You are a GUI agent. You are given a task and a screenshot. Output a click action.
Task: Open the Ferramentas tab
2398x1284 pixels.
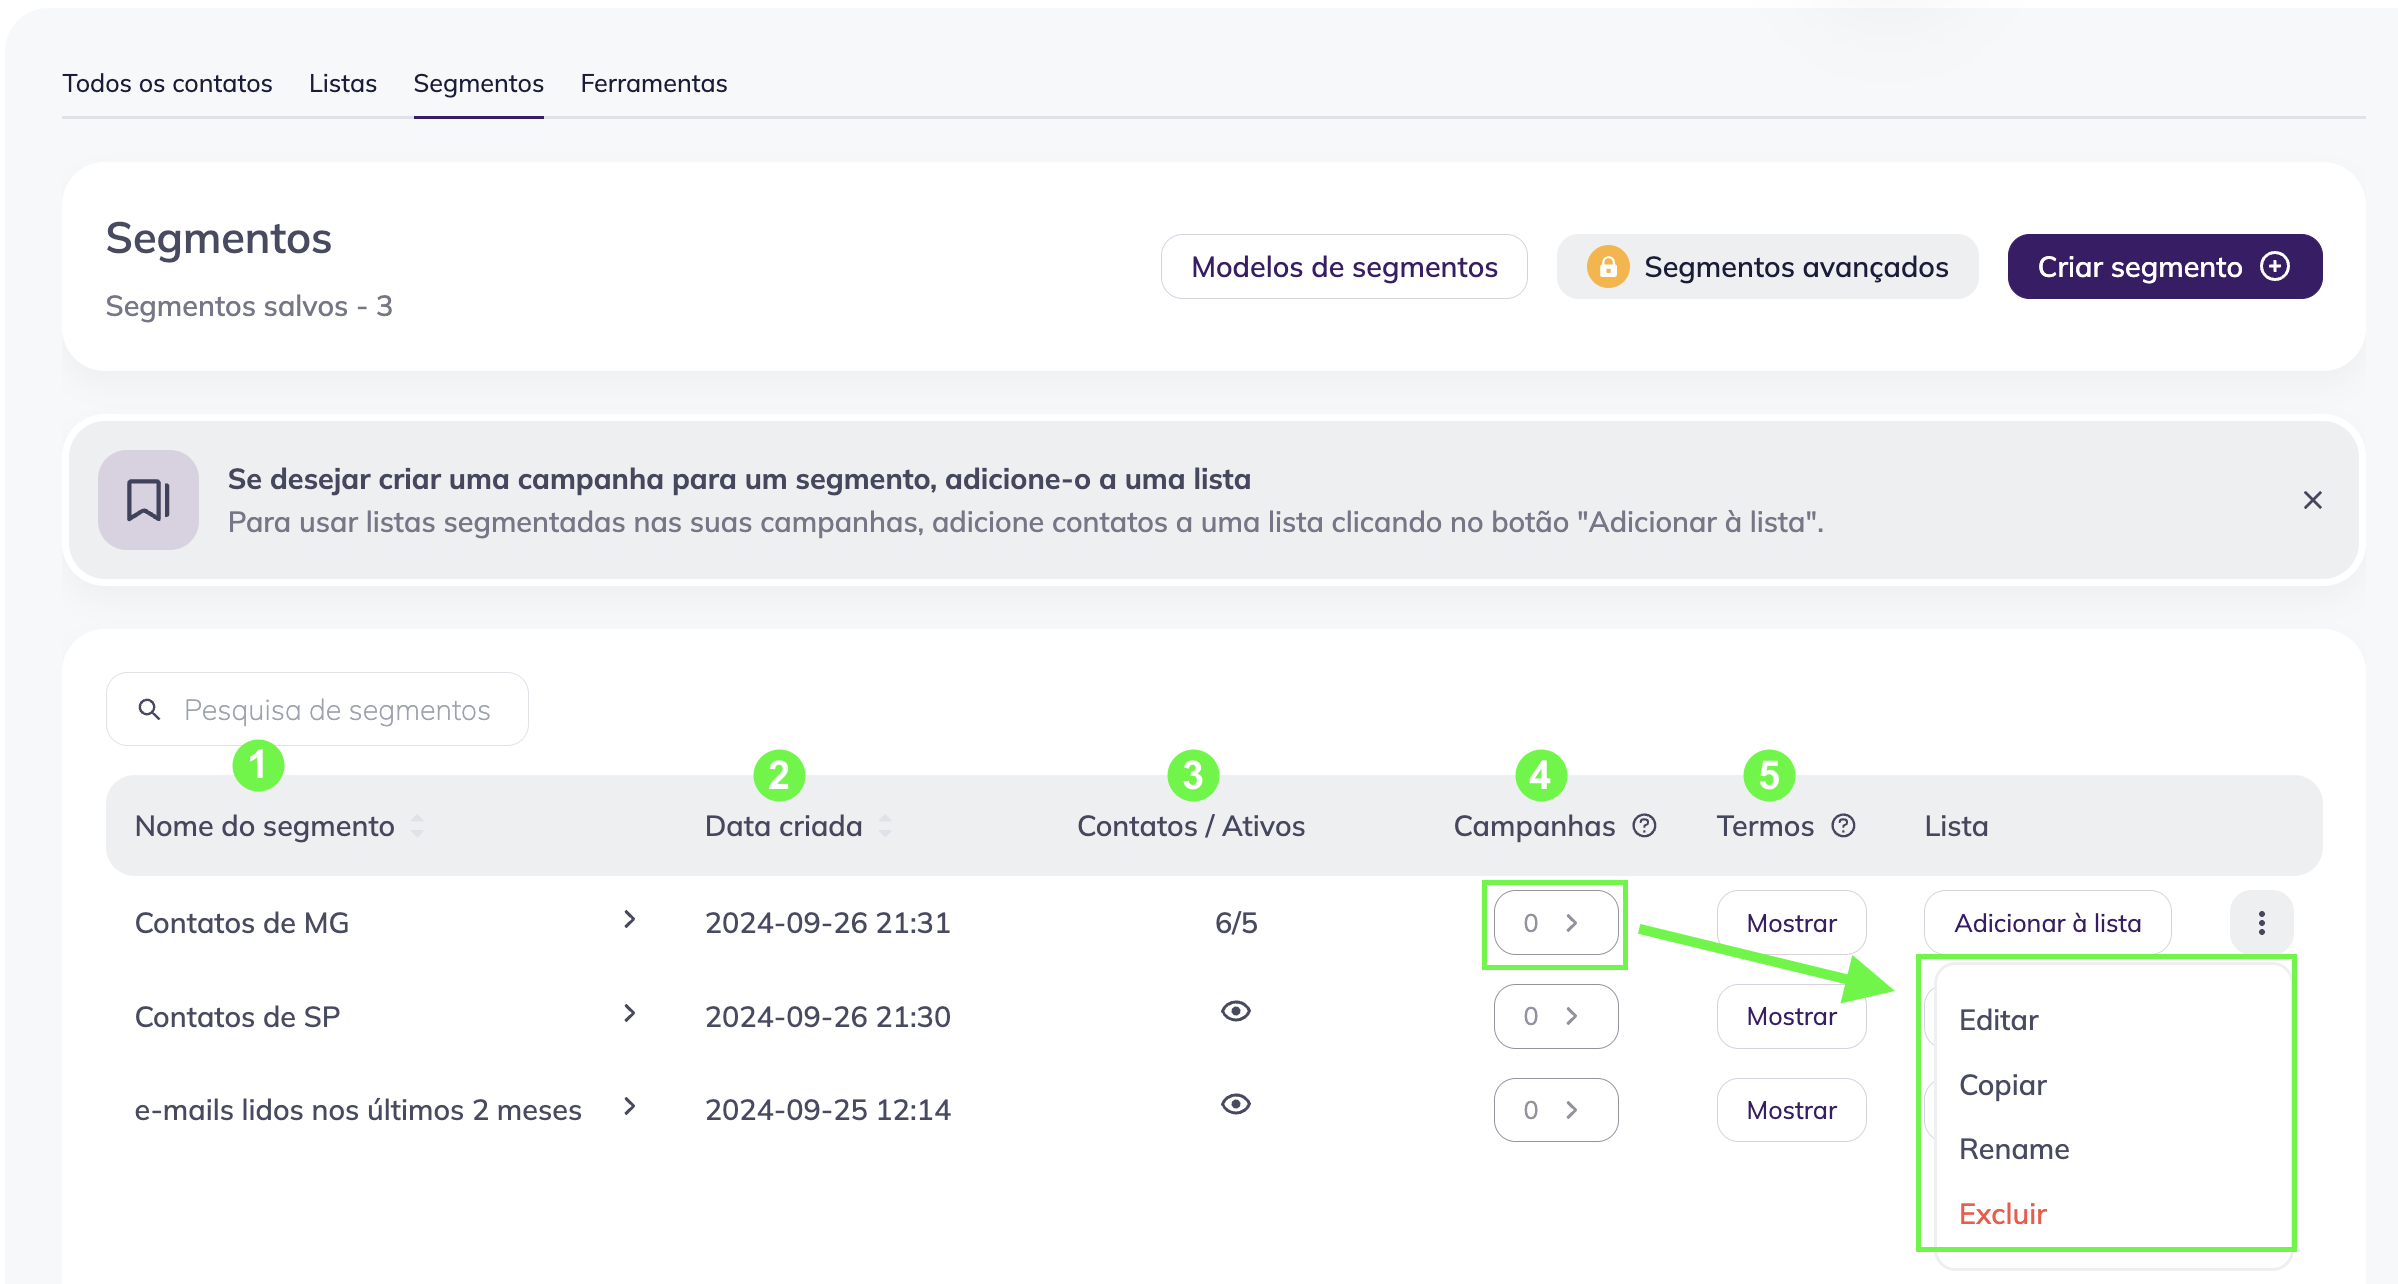653,83
